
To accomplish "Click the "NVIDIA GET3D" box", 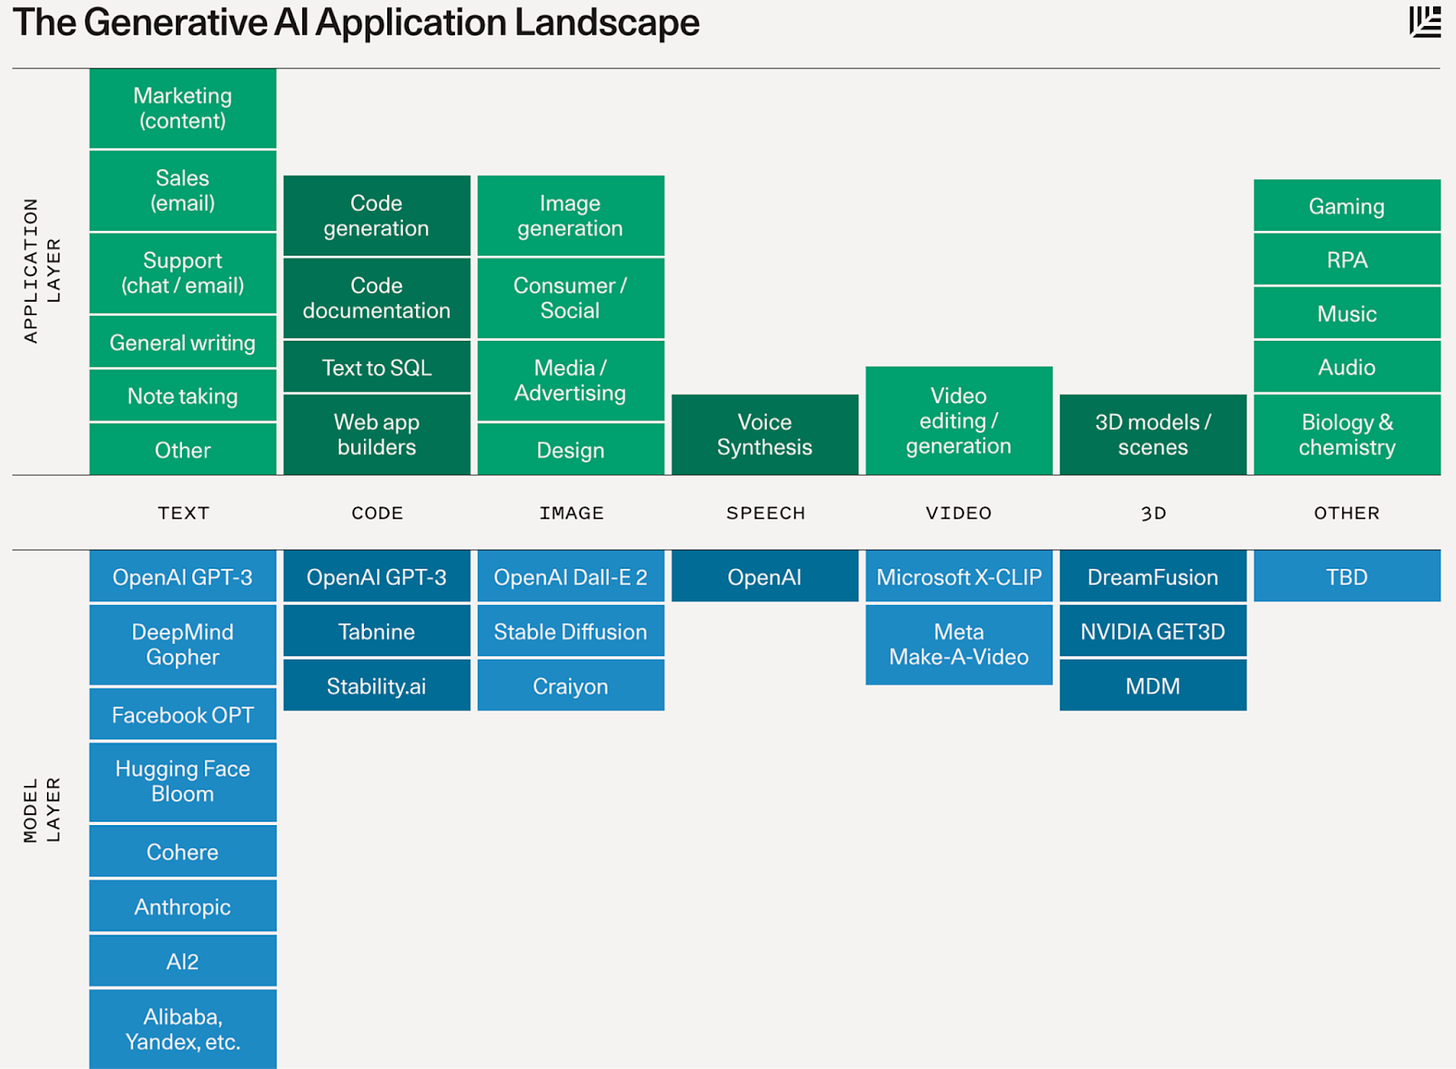I will pyautogui.click(x=1153, y=631).
